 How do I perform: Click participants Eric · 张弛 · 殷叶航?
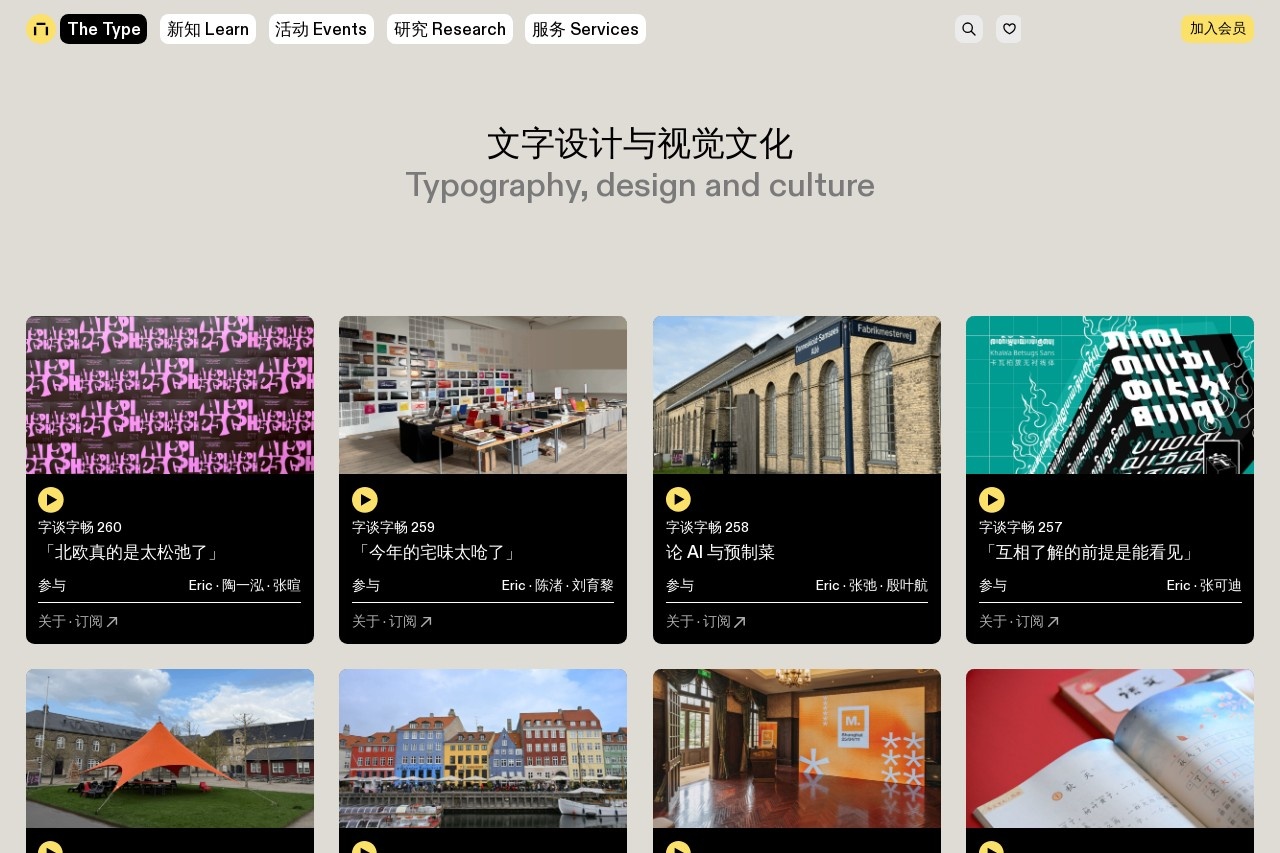click(x=872, y=586)
